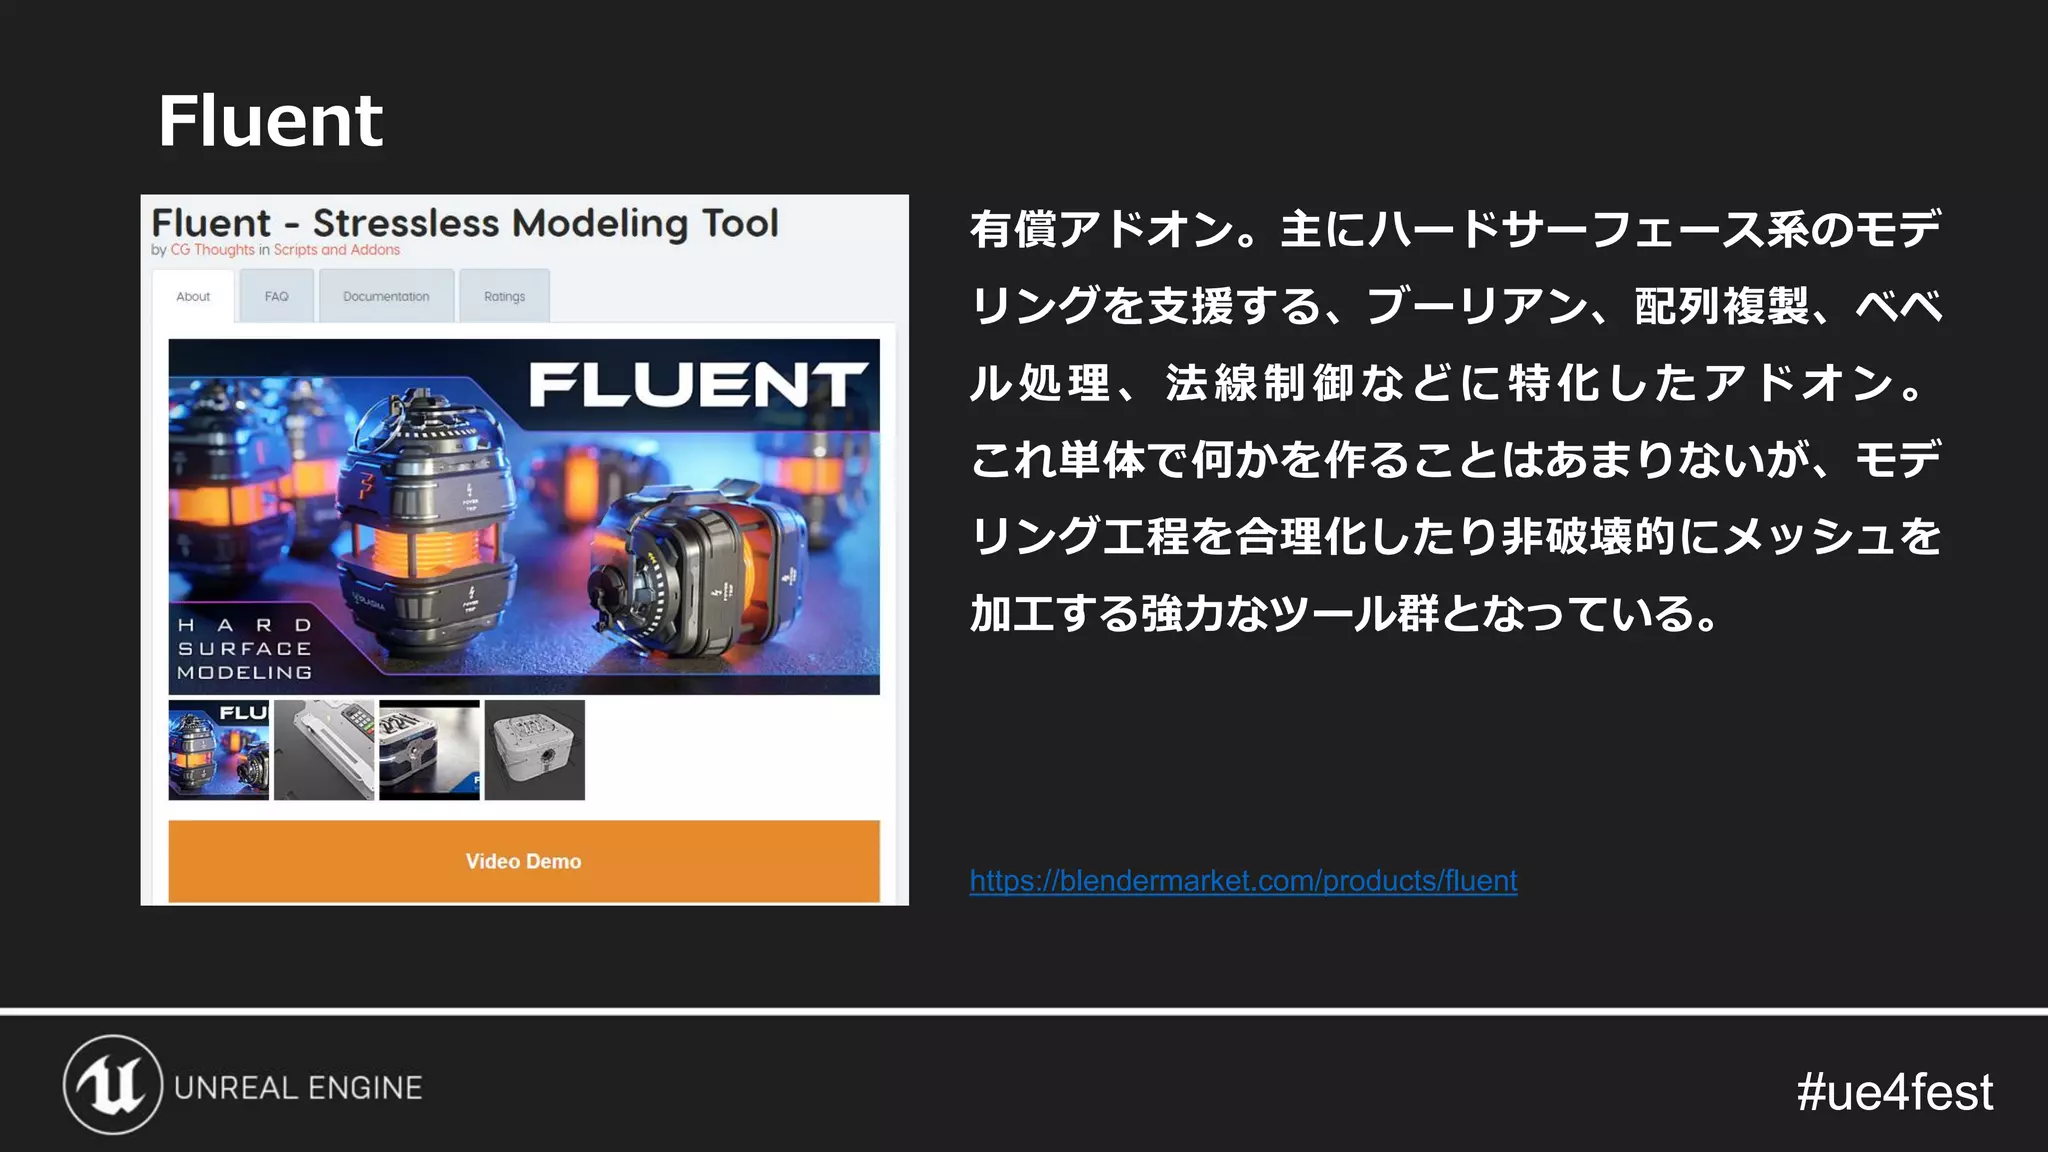
Task: Click the 'Fluent - Stressless Modeling Tool' heading
Action: coord(465,223)
